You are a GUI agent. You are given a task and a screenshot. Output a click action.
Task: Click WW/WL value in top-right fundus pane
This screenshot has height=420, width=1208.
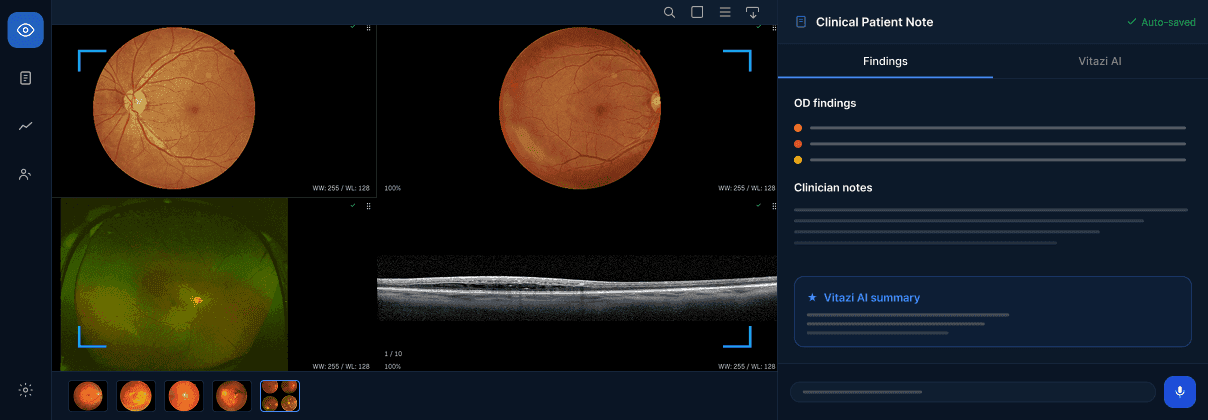tap(746, 188)
